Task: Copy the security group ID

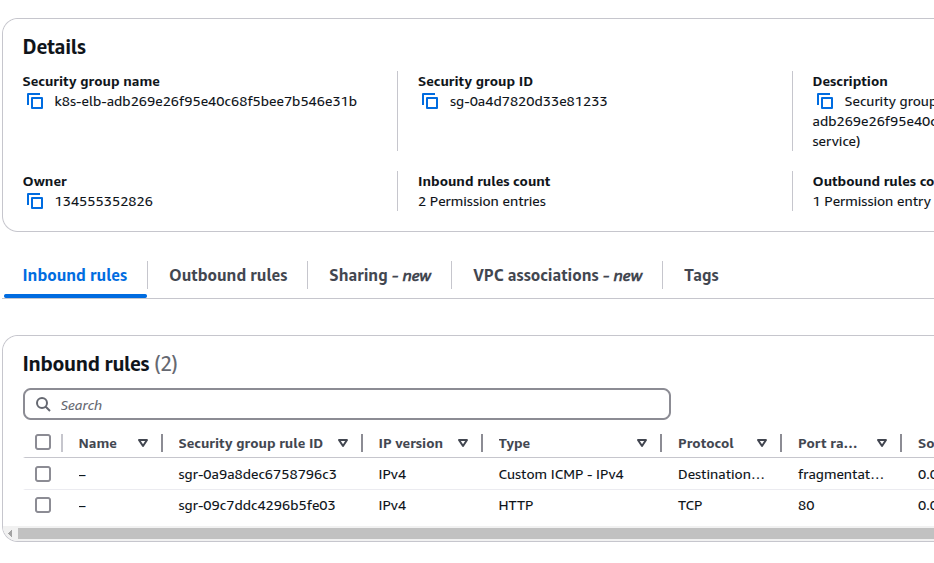Action: point(430,102)
